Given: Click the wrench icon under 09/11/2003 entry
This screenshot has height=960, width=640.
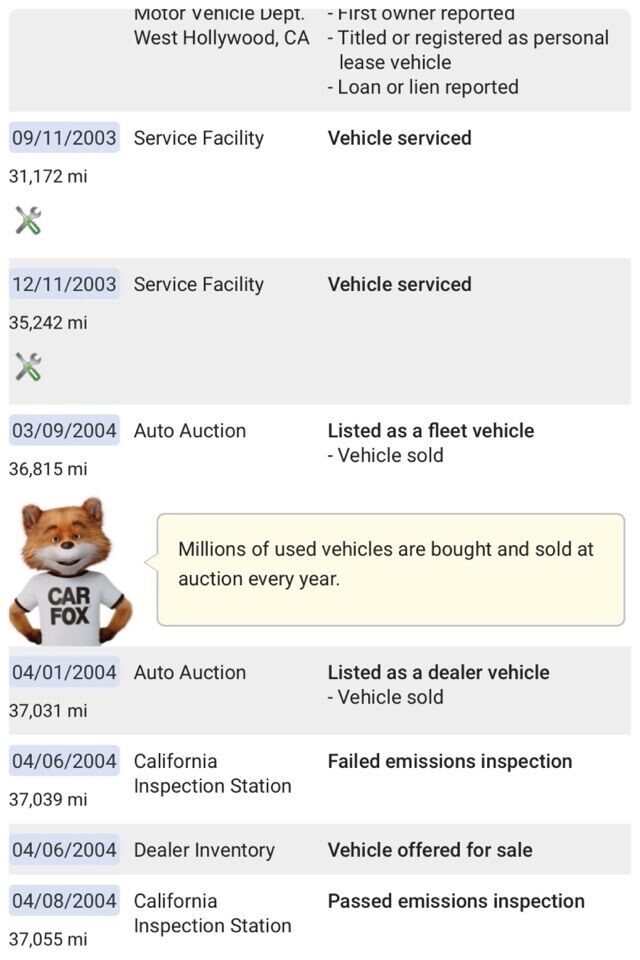Looking at the screenshot, I should pos(28,220).
